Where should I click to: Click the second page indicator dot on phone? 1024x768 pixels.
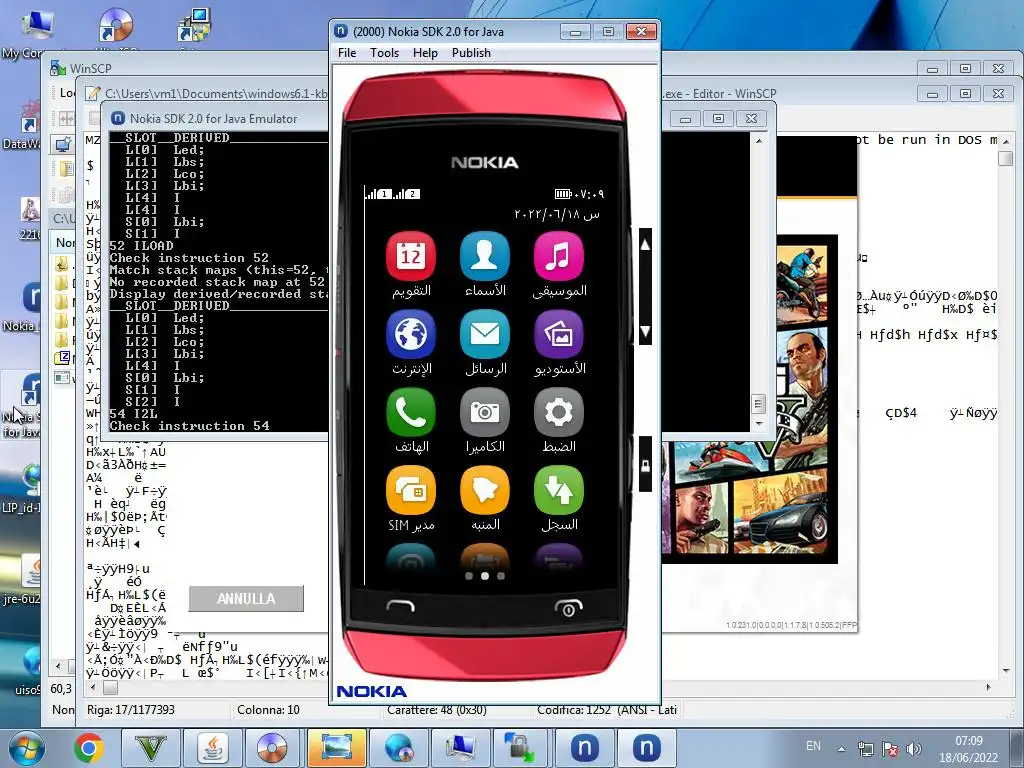(485, 576)
